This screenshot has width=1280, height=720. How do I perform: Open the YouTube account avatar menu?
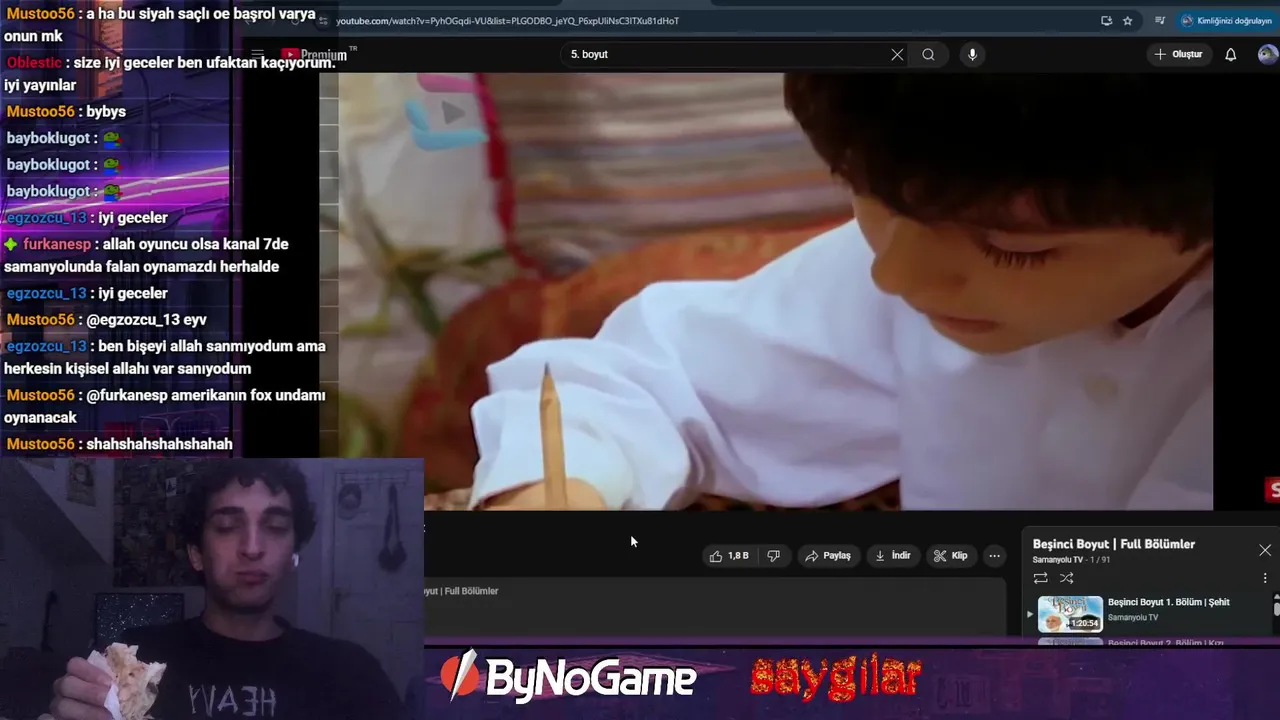point(1267,55)
